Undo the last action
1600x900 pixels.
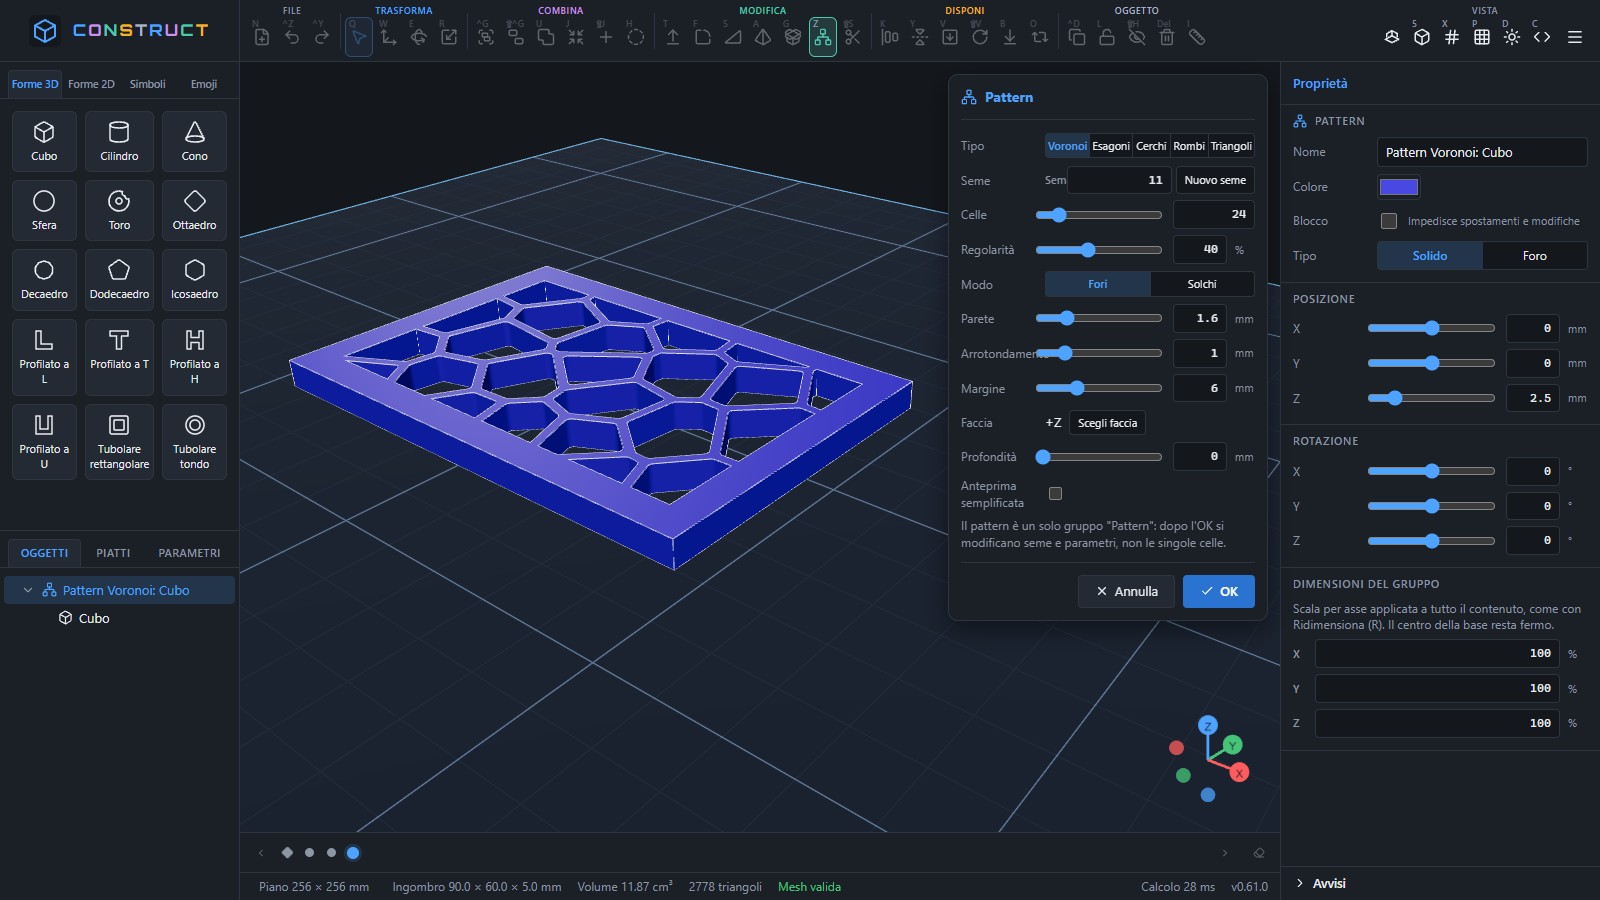click(292, 37)
